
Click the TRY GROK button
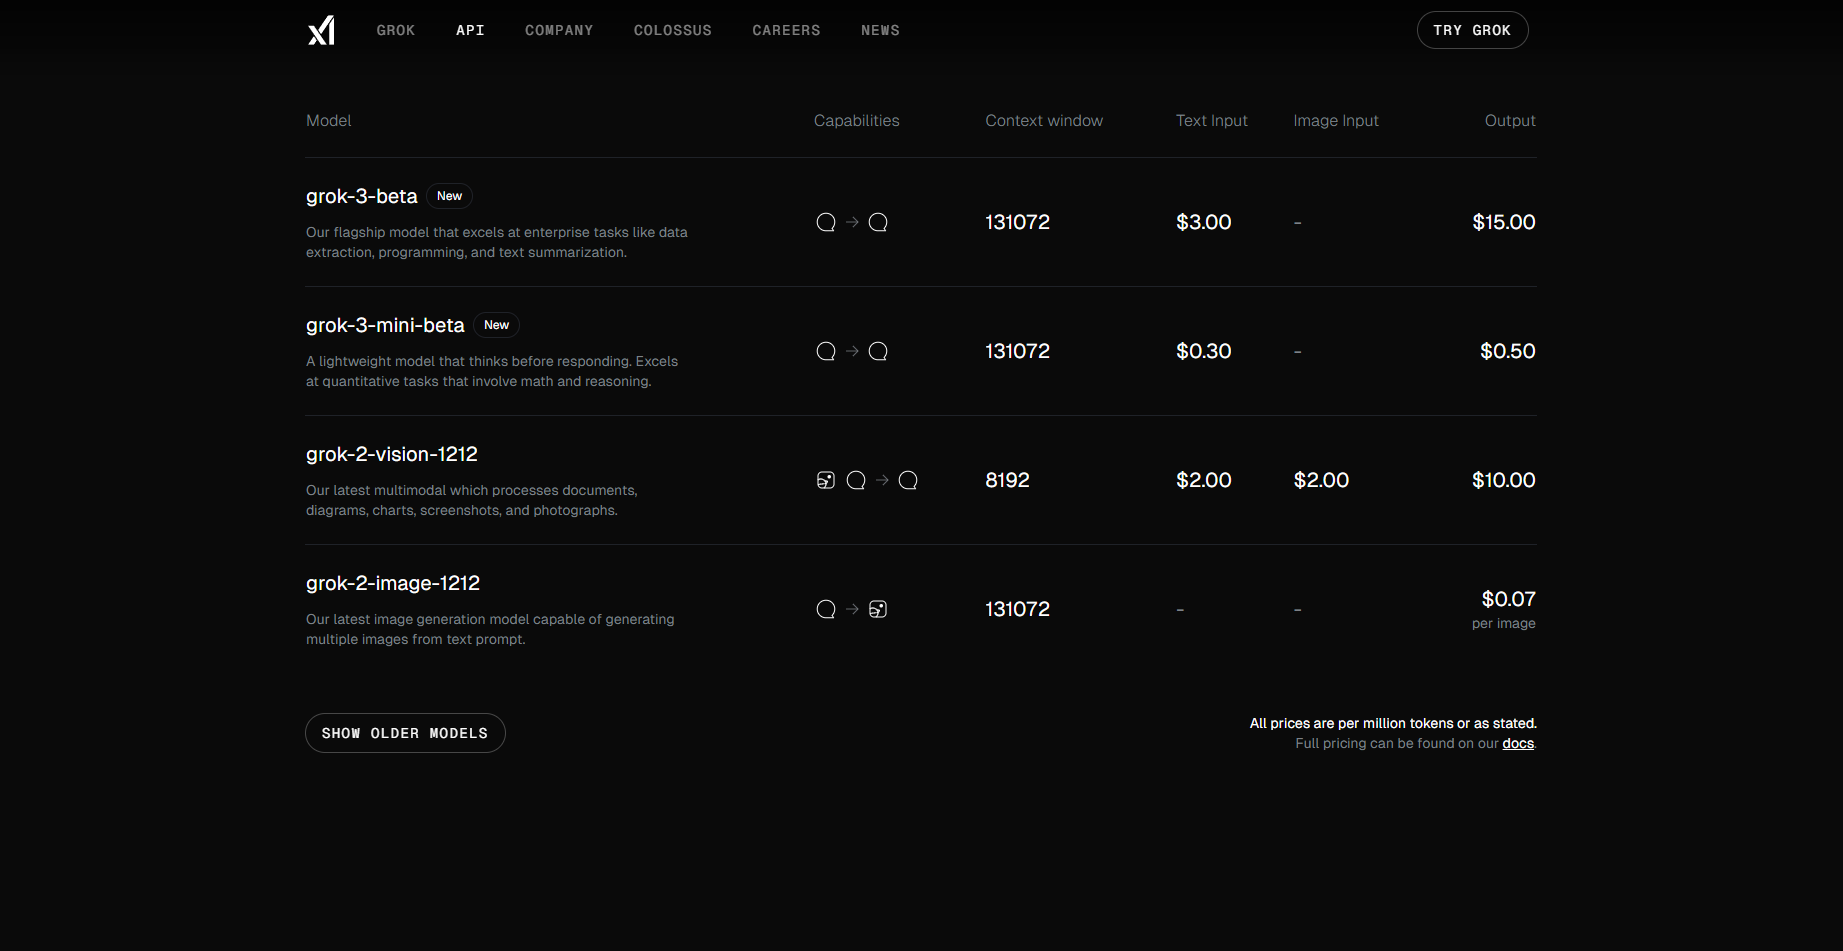click(1472, 30)
